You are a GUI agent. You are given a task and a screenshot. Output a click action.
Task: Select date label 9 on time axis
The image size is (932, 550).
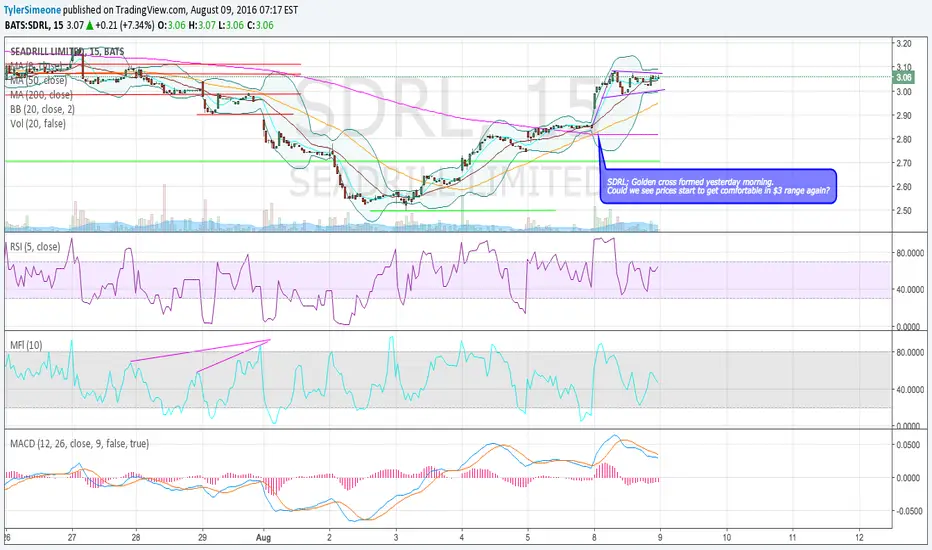(660, 538)
